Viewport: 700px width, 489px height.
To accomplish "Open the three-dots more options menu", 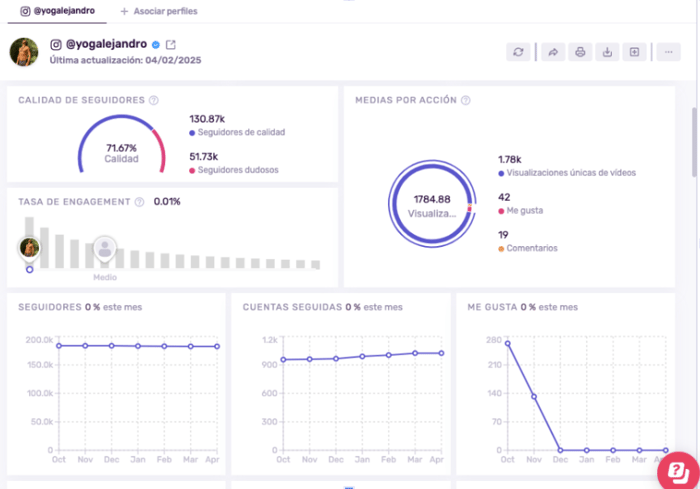I will tap(666, 52).
